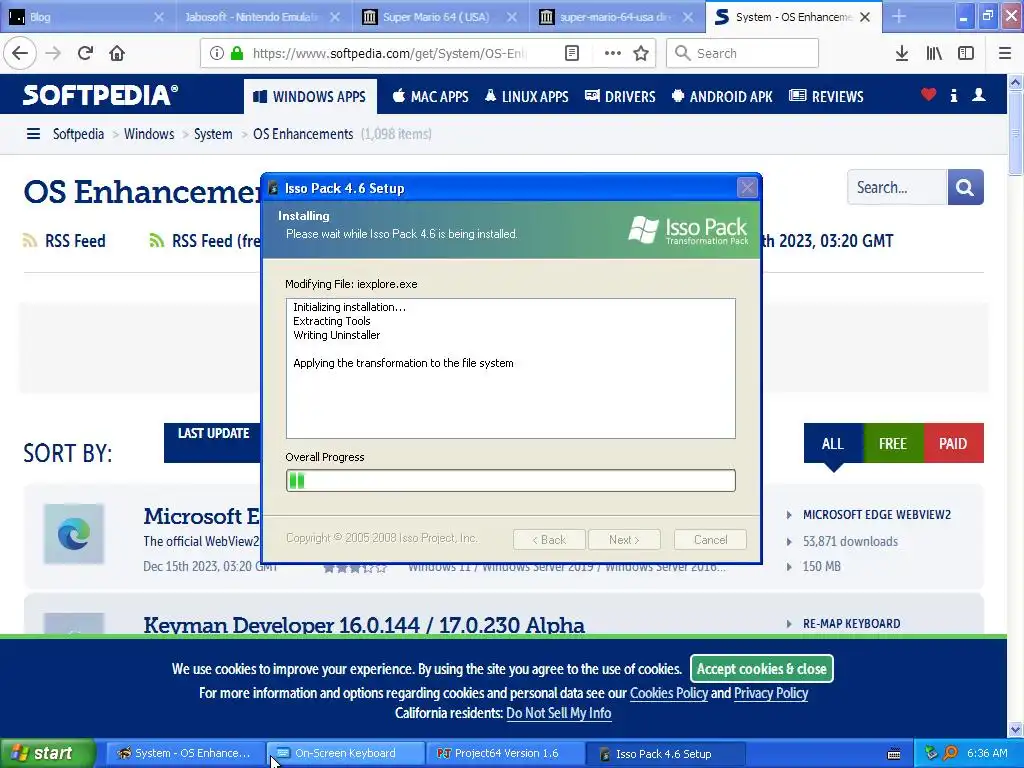Screen dimensions: 1024x768
Task: Filter listing by PAID
Action: tap(953, 443)
